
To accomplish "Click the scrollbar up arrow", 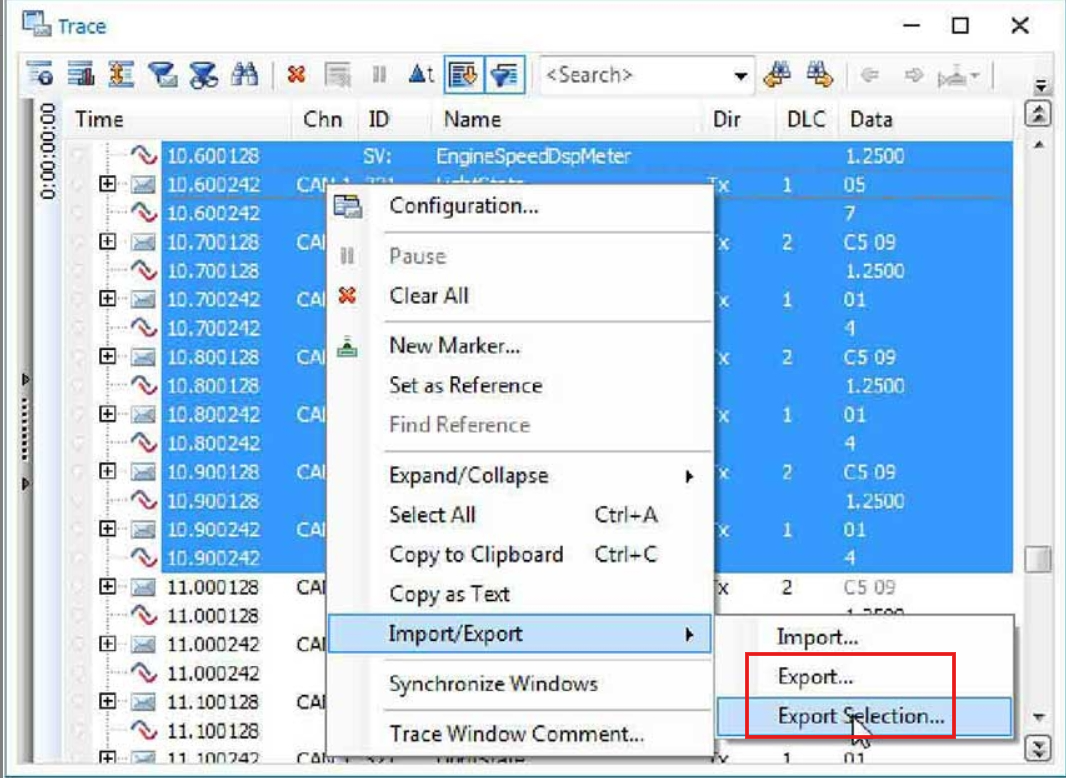I will [x=1038, y=145].
